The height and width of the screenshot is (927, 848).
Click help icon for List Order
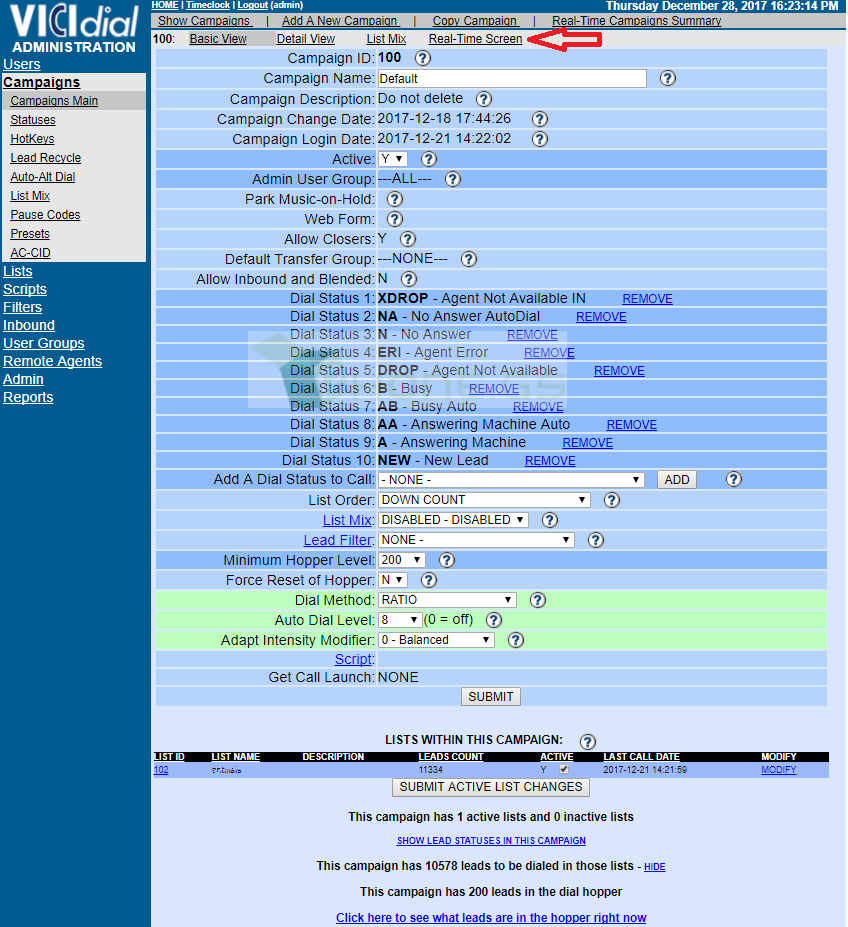coord(611,500)
